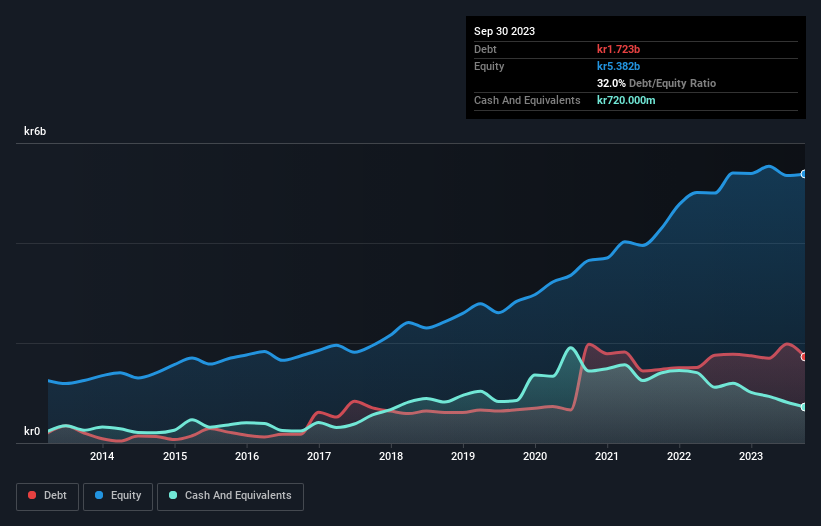Click the 2017 x-axis label
821x526 pixels.
click(x=319, y=456)
